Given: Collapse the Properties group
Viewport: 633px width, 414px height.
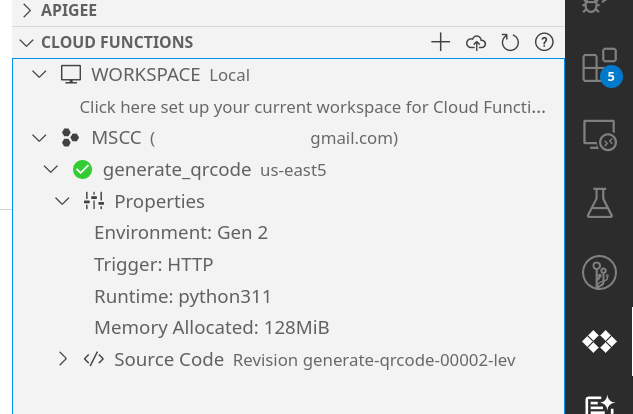Looking at the screenshot, I should coord(62,201).
